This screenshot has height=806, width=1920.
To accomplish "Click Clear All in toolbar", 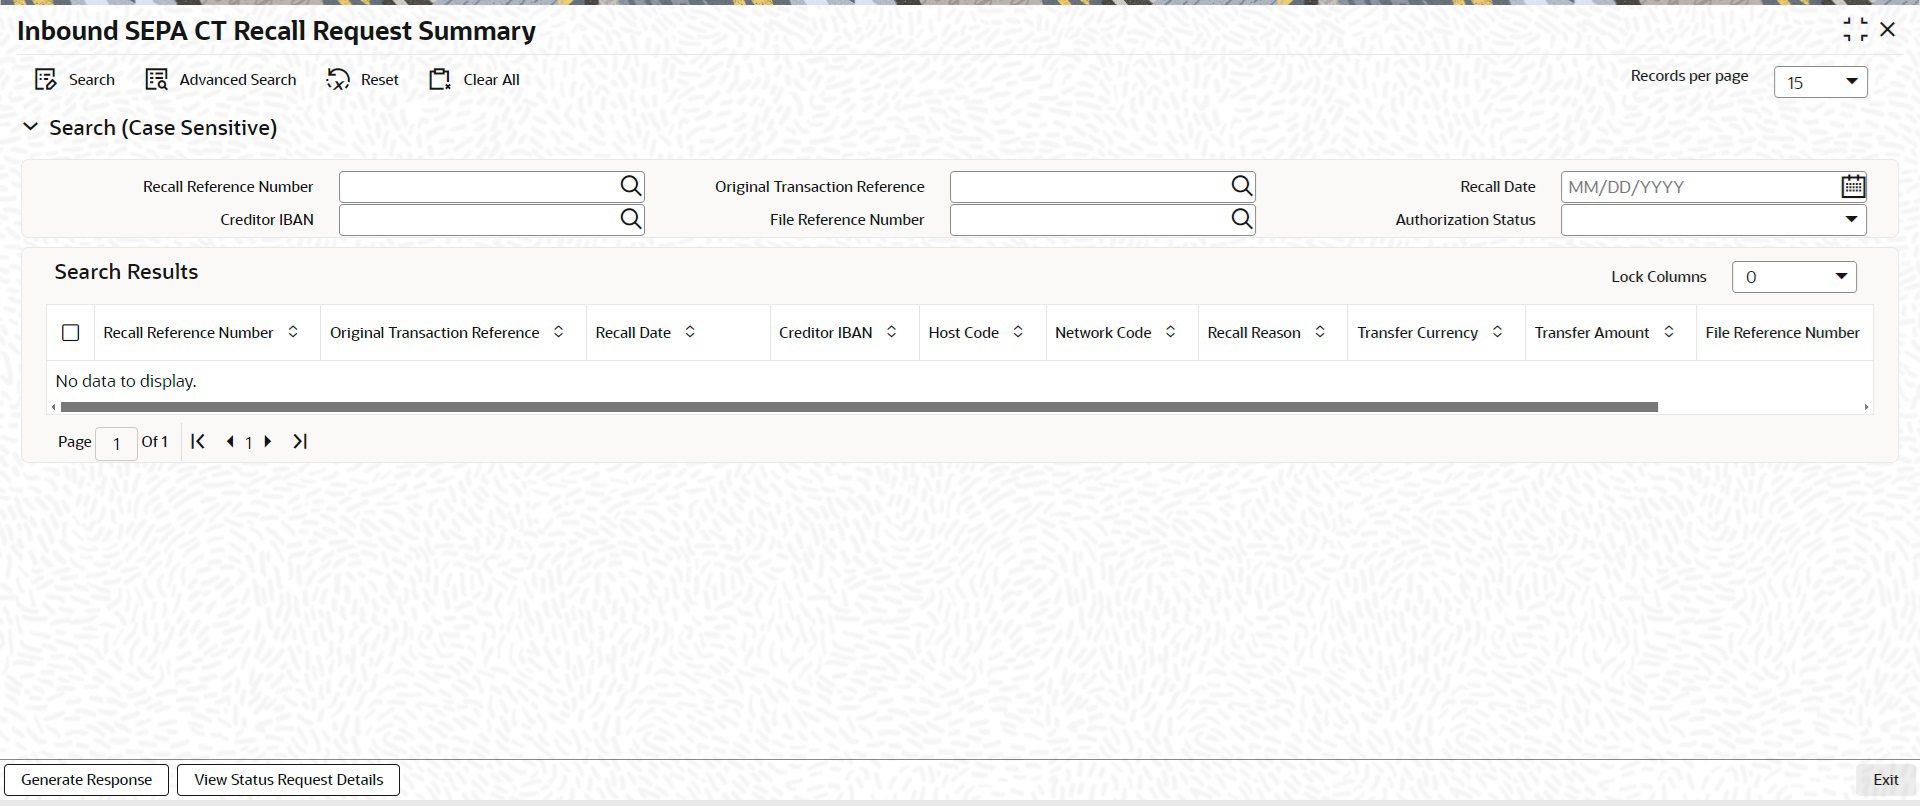I will click(474, 80).
